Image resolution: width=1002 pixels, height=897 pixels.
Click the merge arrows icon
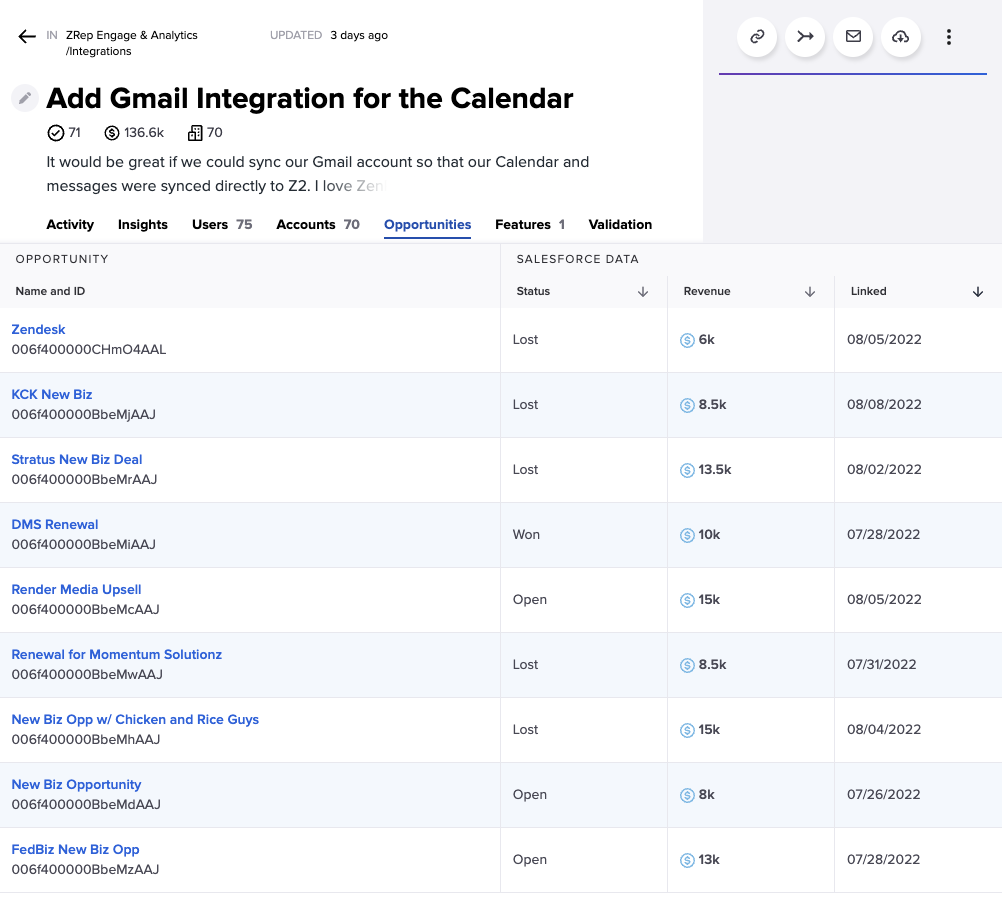(805, 37)
